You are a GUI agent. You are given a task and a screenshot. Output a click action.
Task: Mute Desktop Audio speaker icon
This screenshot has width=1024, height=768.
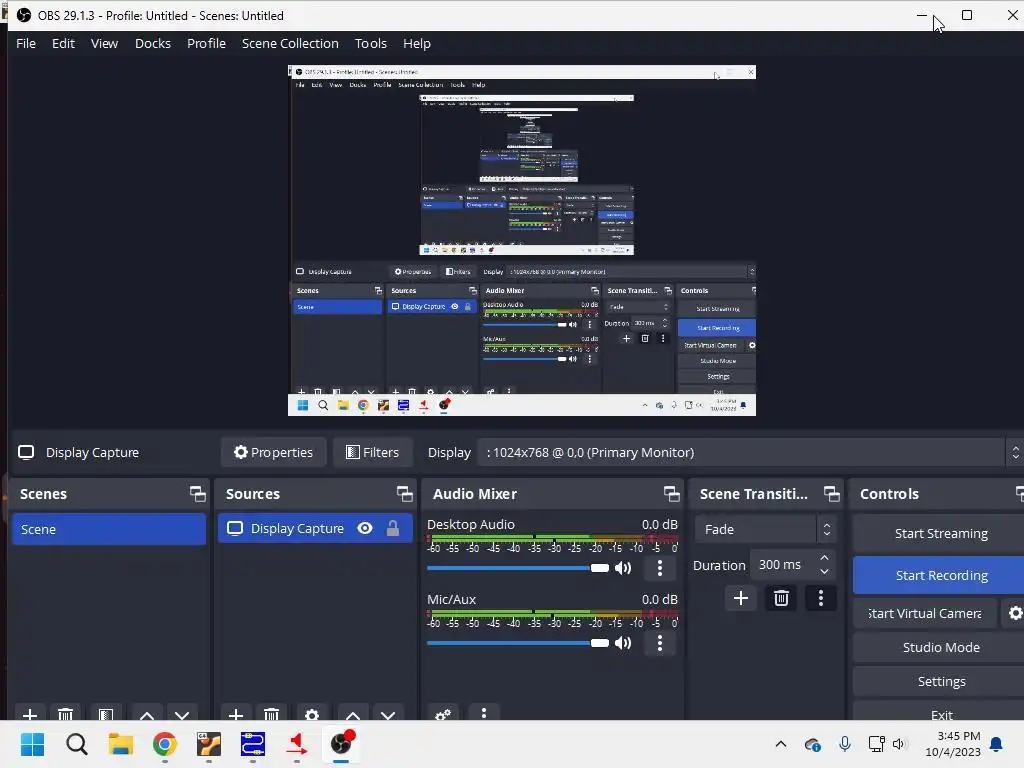coord(623,568)
